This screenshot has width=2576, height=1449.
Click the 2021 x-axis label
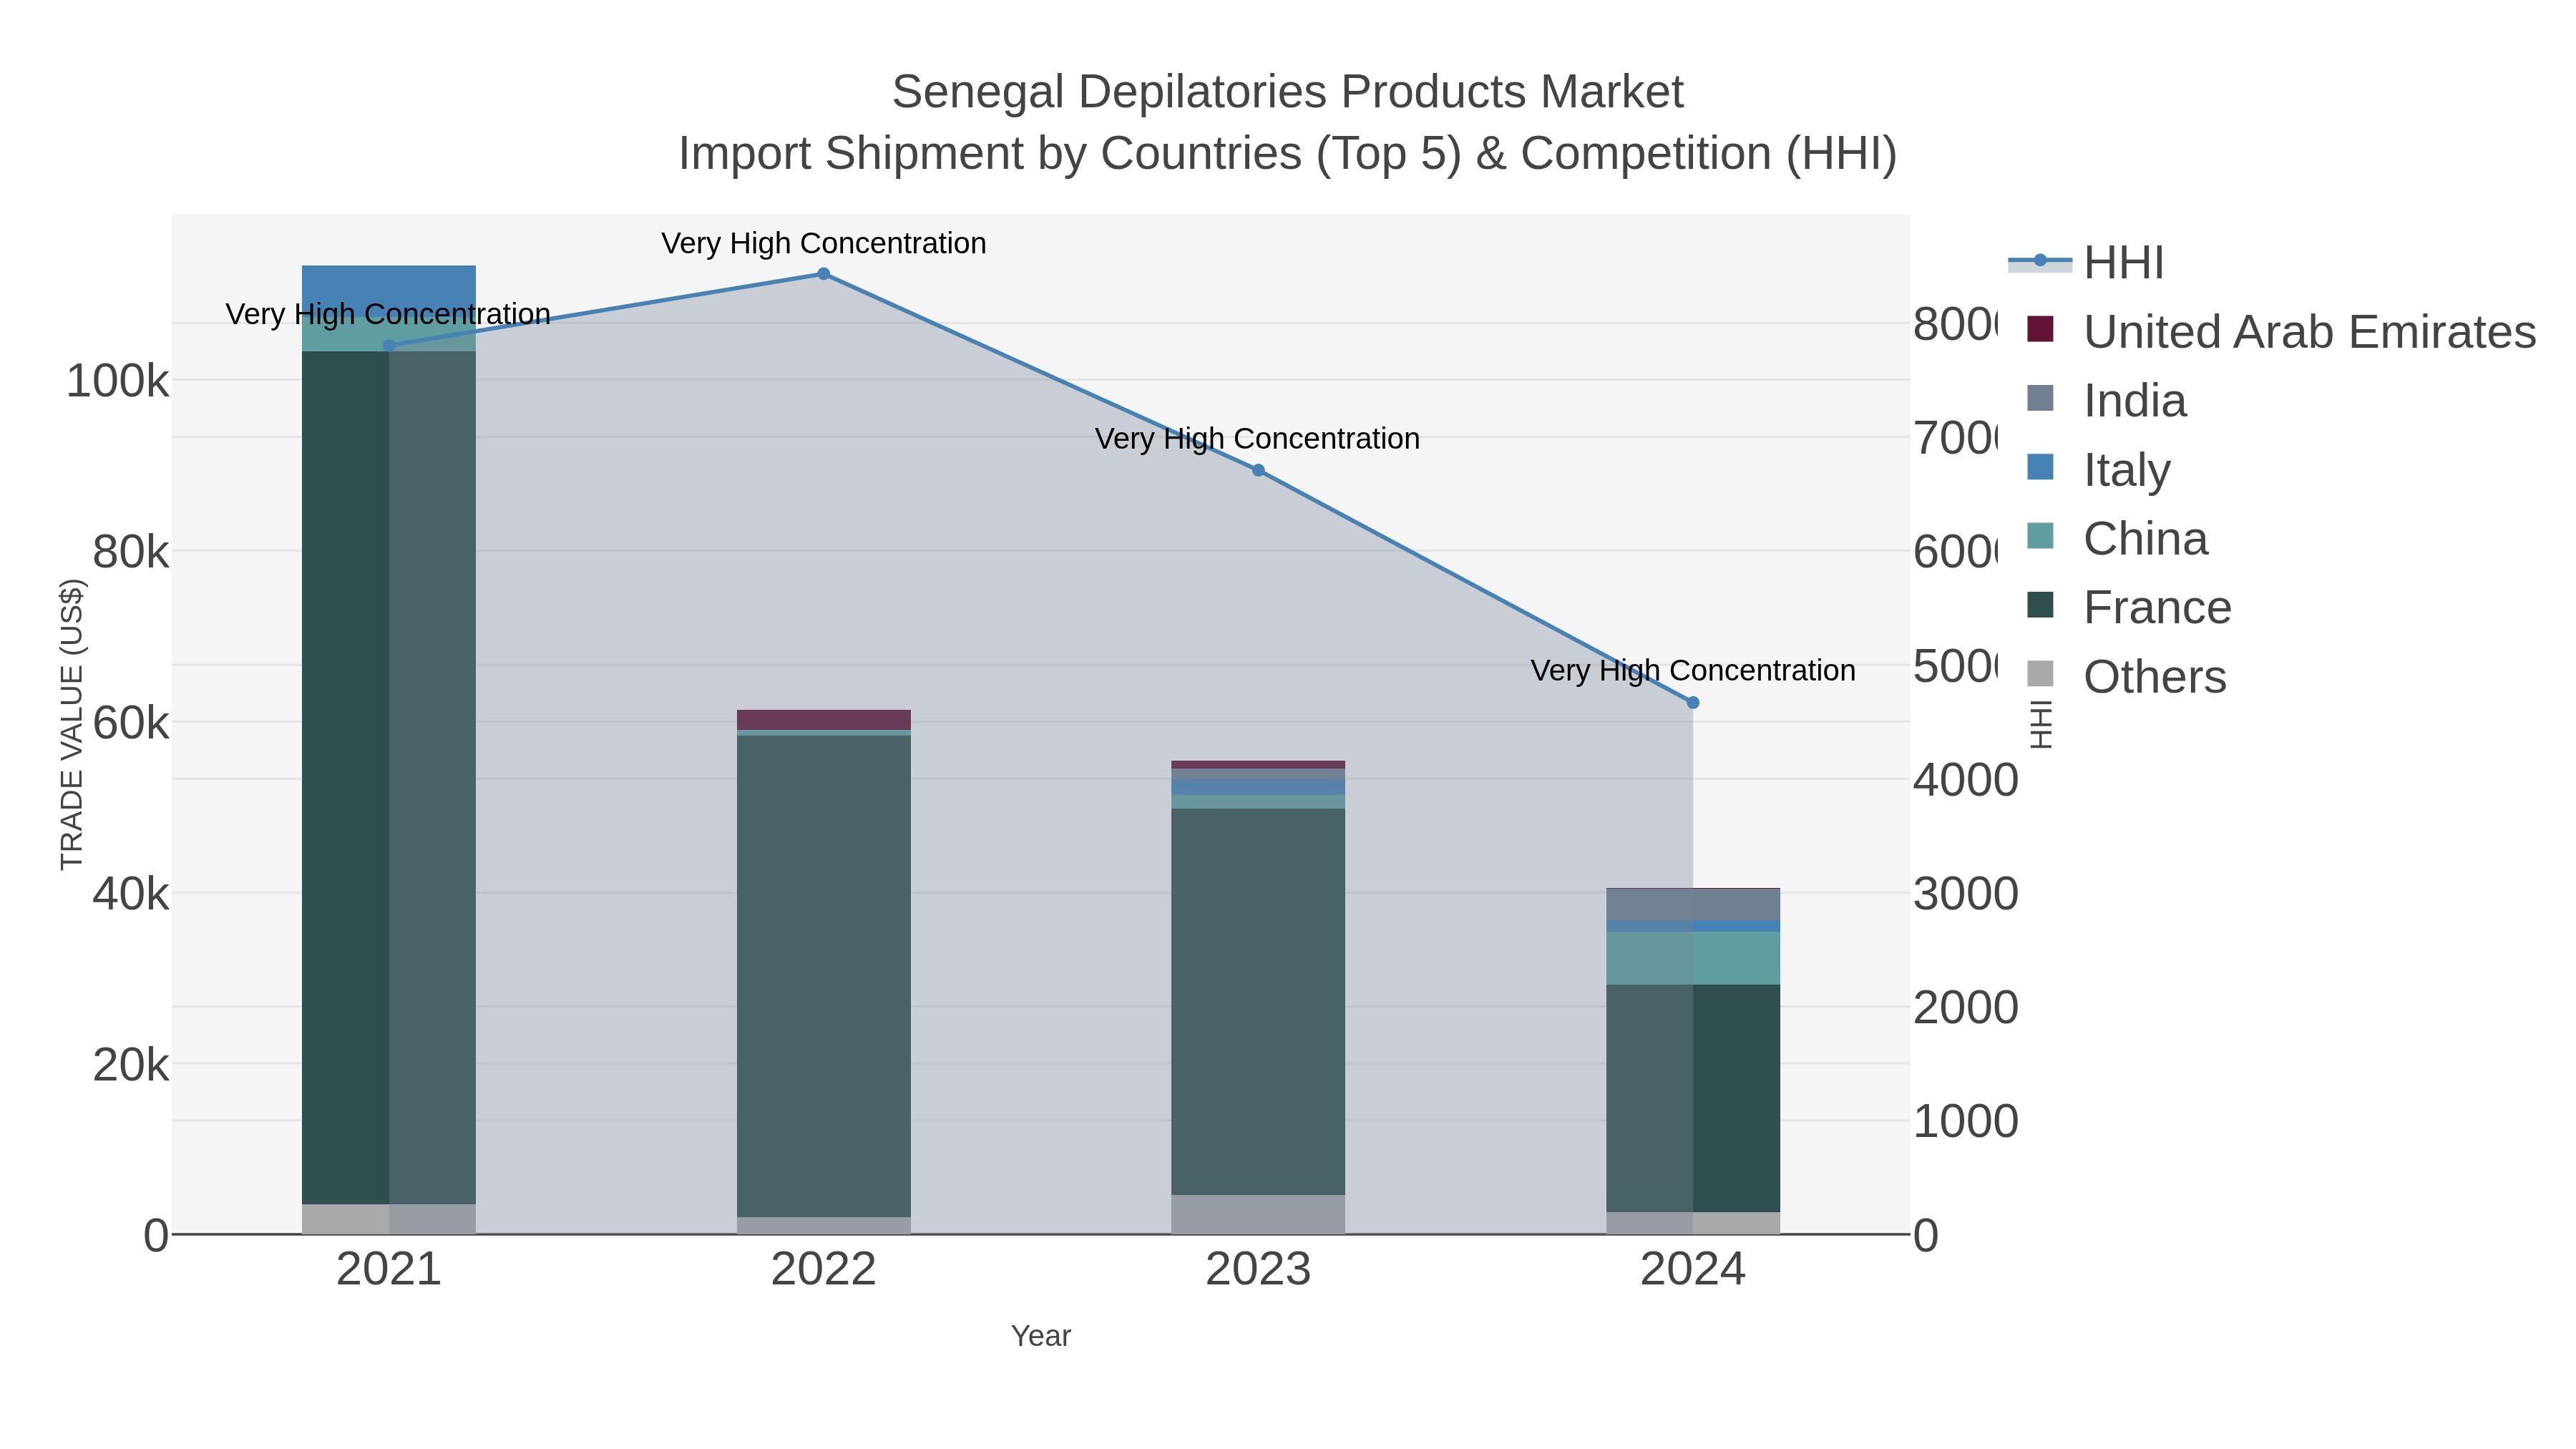click(x=389, y=1270)
